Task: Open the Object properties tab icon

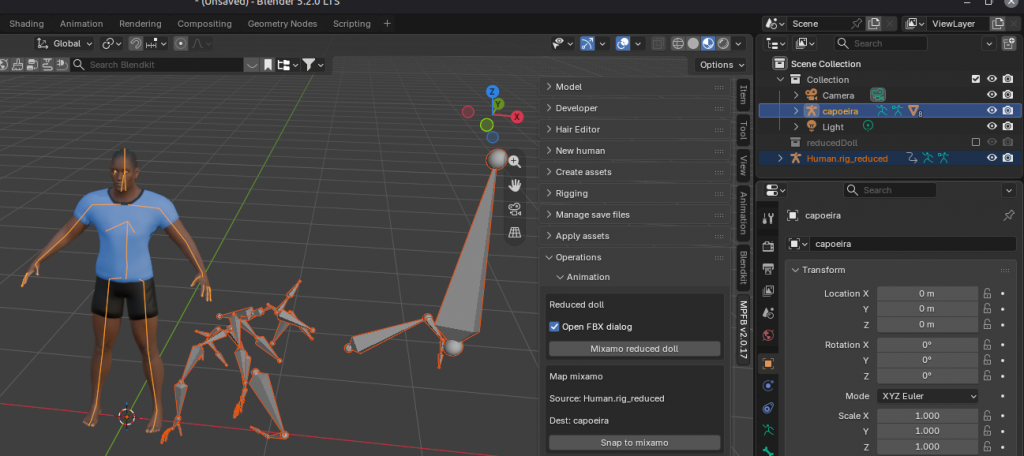Action: 769,363
